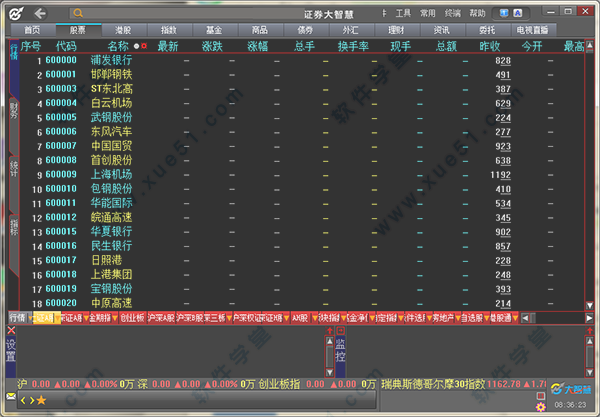Click the orange search magnifier icon
Screen dimensions: 600x417
78,13
